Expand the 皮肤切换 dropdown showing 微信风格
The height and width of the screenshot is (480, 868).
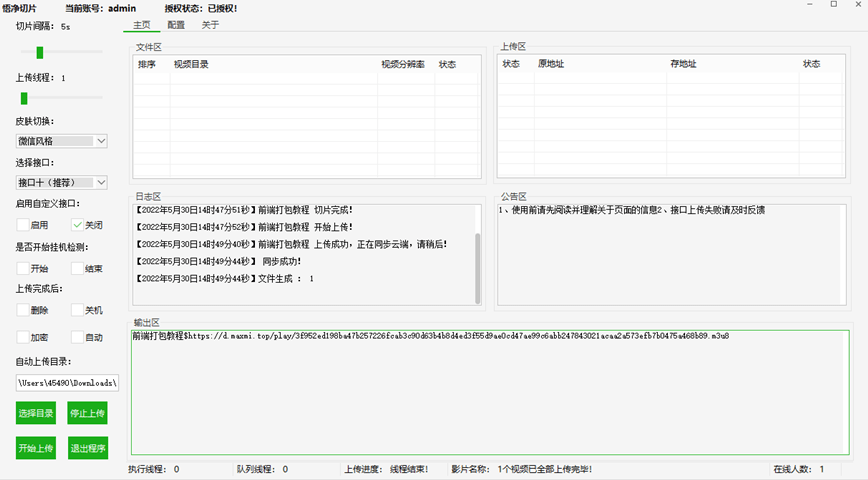click(61, 141)
